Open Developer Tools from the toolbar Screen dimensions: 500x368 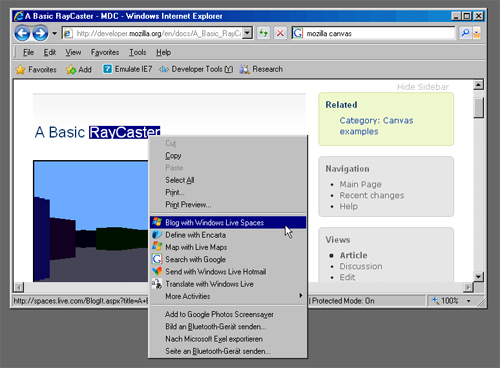coord(196,69)
